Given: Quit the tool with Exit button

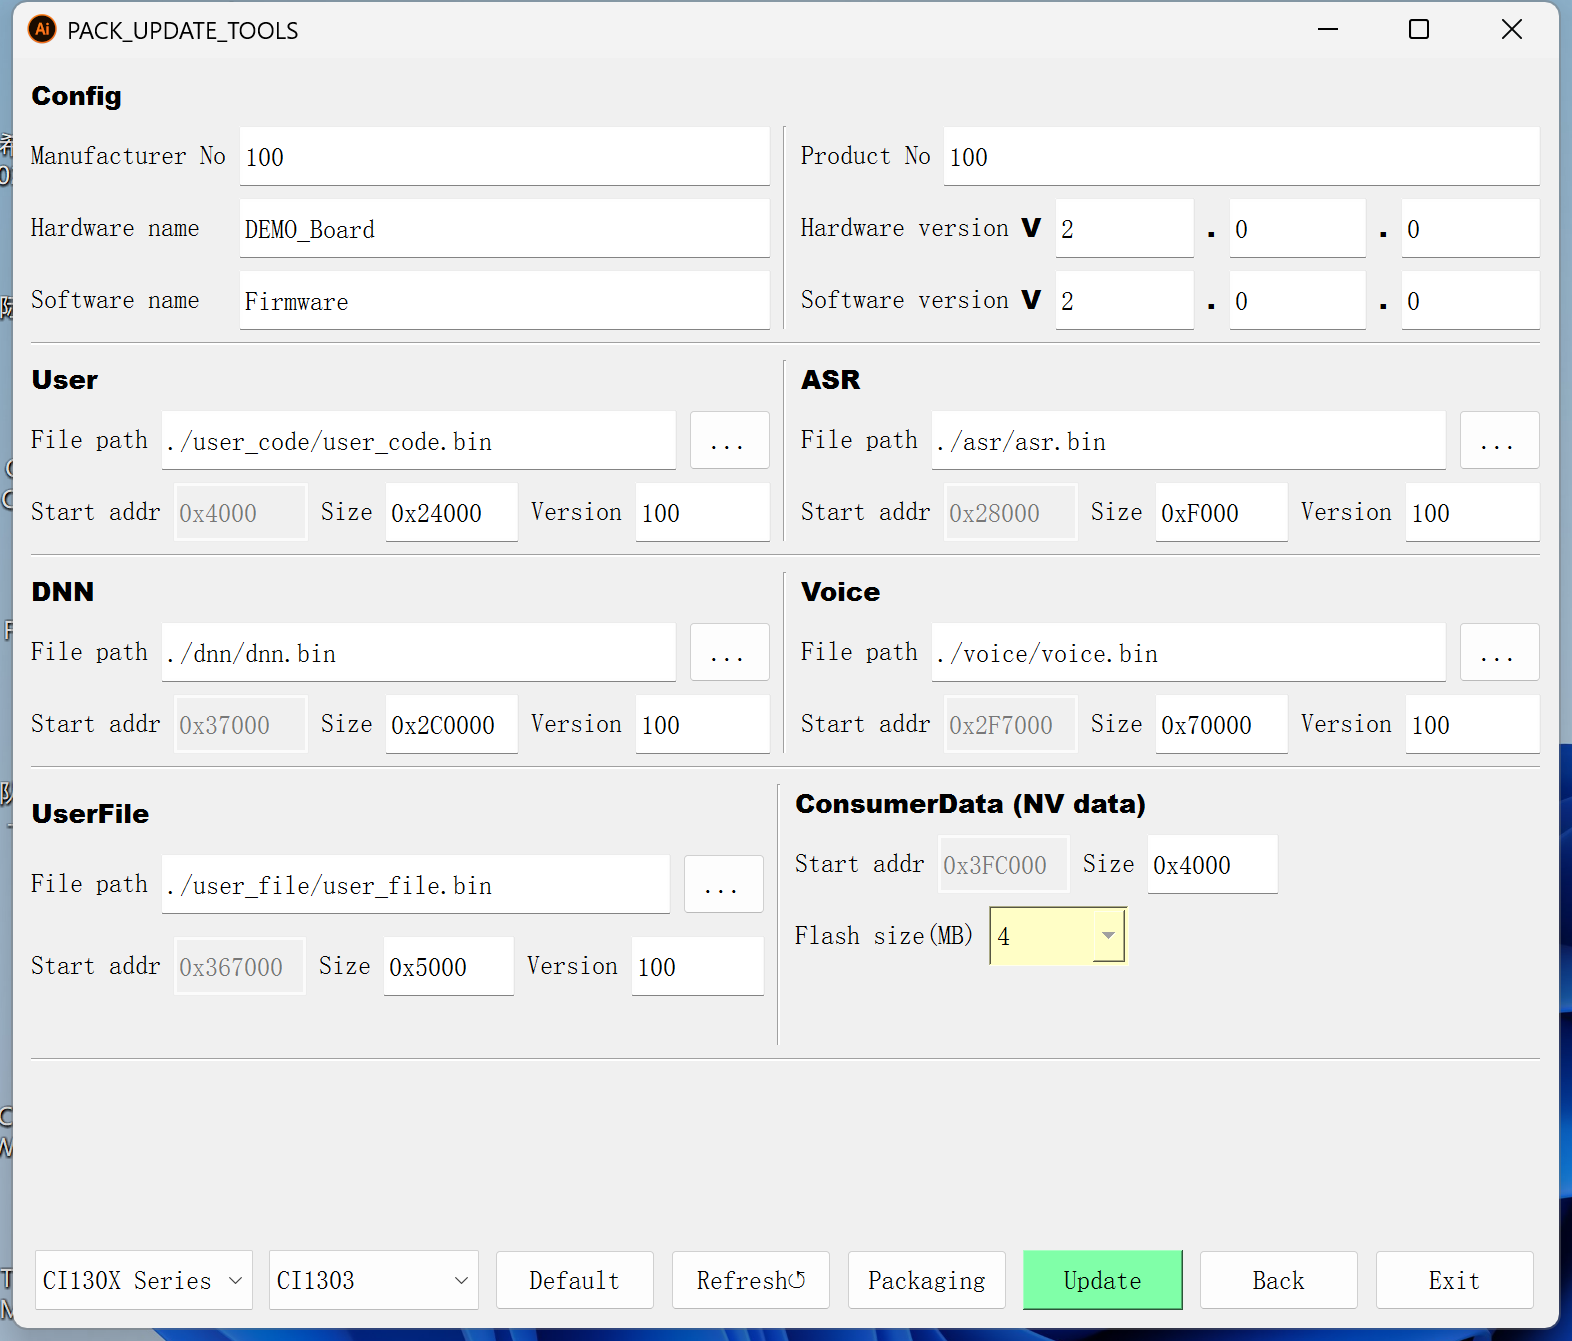Looking at the screenshot, I should [x=1453, y=1280].
